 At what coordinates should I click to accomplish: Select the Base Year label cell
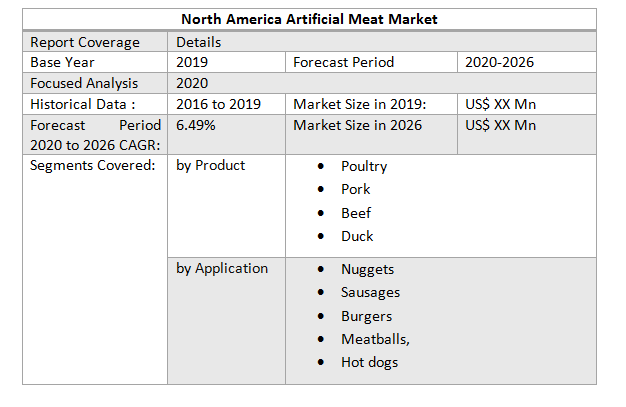tap(62, 62)
